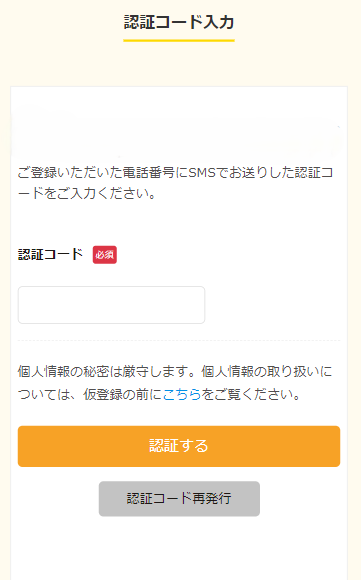Click the yellow underline below the heading
Screen dimensions: 362x580
(x=179, y=40)
